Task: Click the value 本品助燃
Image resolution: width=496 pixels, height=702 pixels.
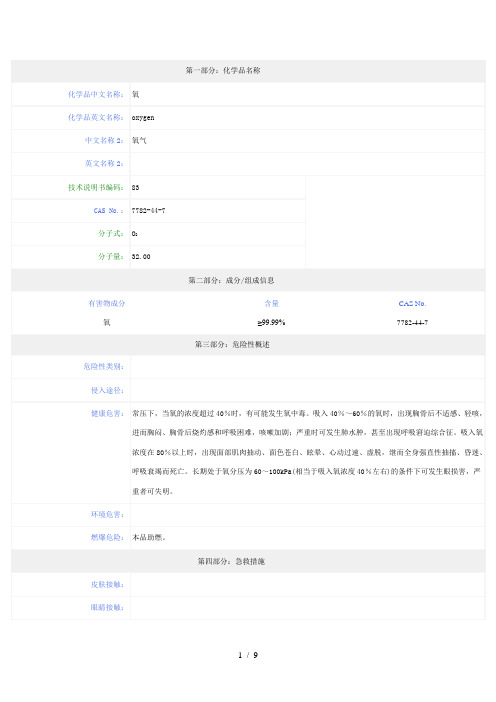Action: pyautogui.click(x=149, y=537)
